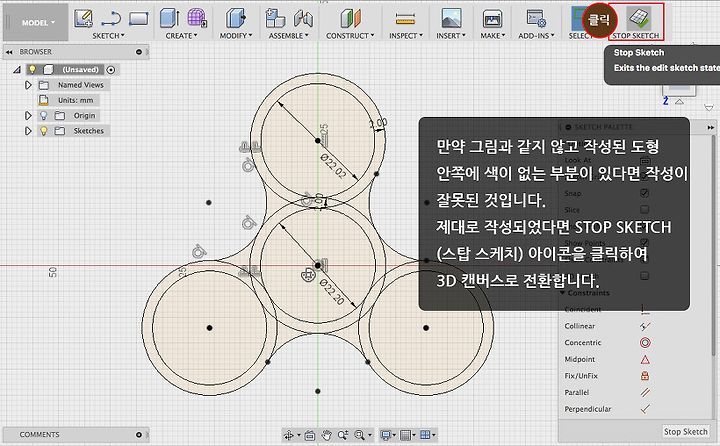
Task: Select the Named Views browser item
Action: click(81, 85)
